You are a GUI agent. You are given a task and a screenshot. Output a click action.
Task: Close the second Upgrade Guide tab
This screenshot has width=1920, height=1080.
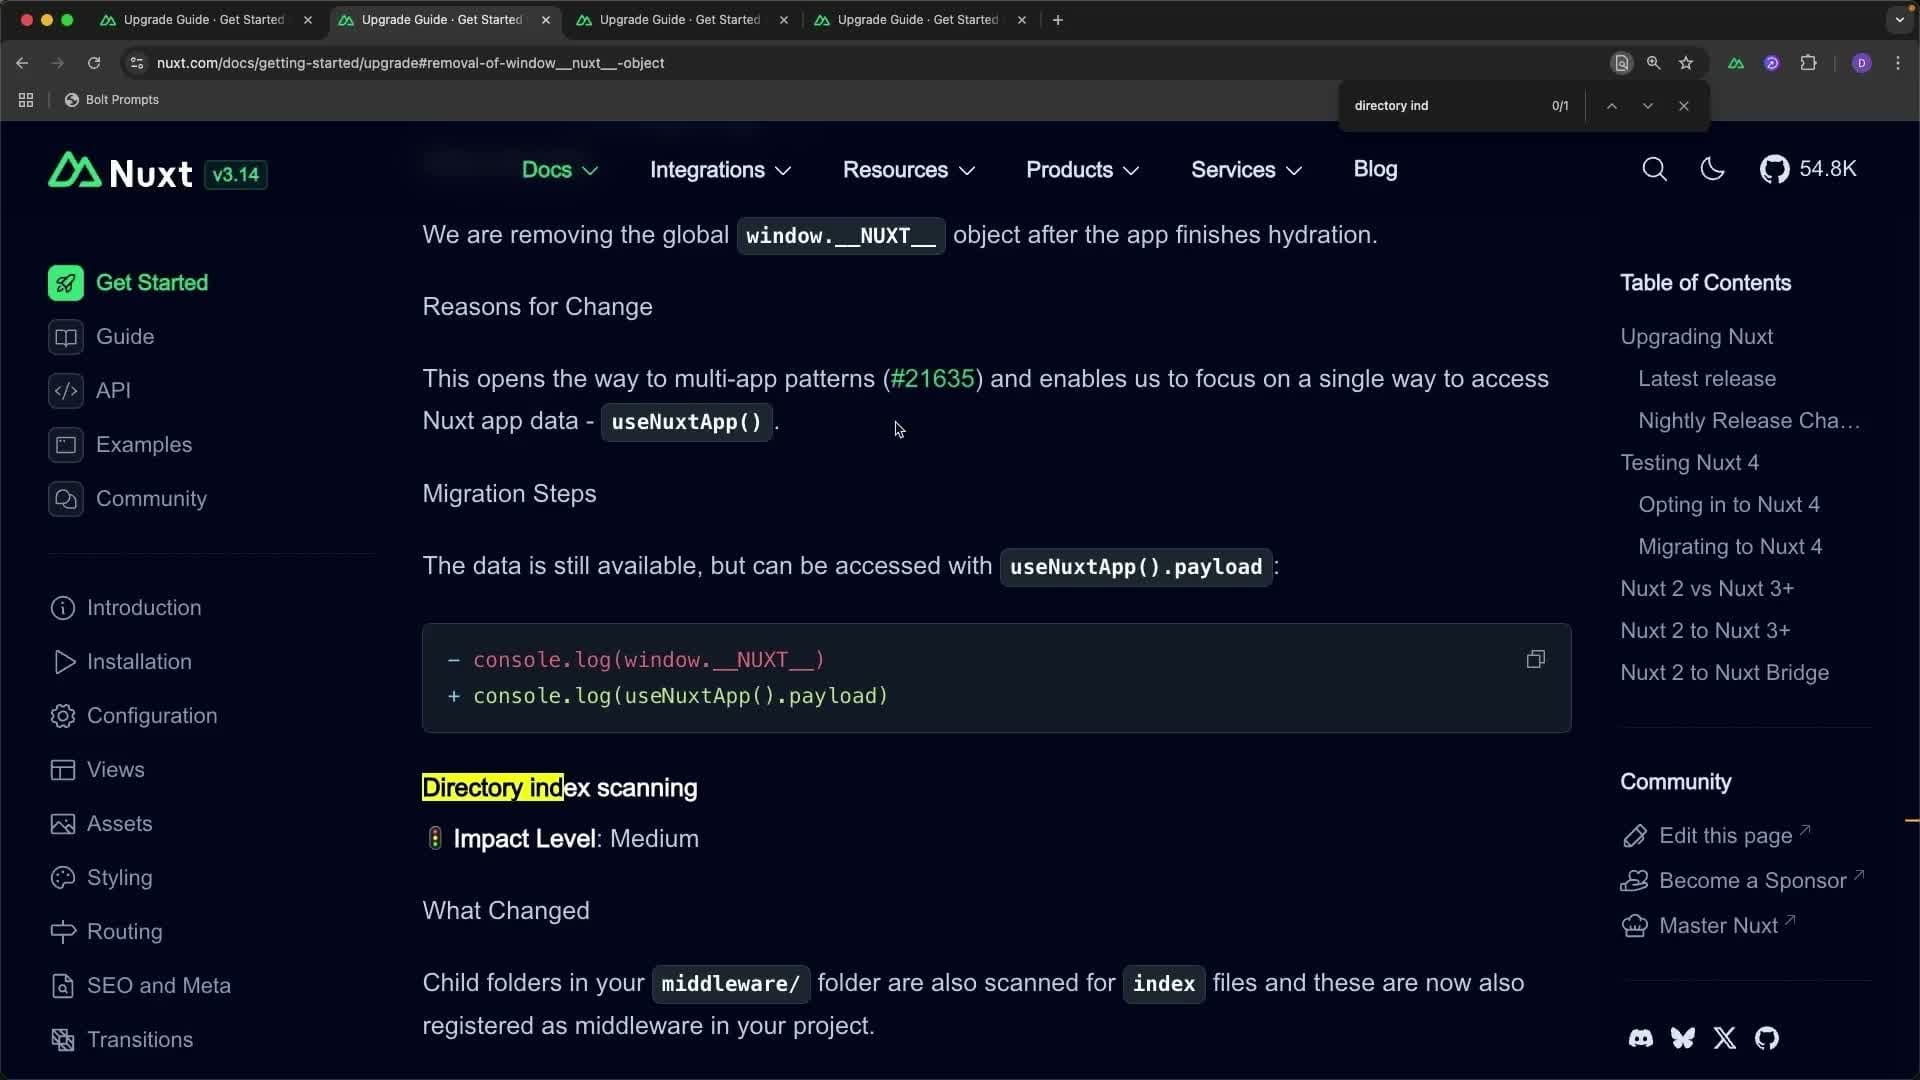click(545, 20)
